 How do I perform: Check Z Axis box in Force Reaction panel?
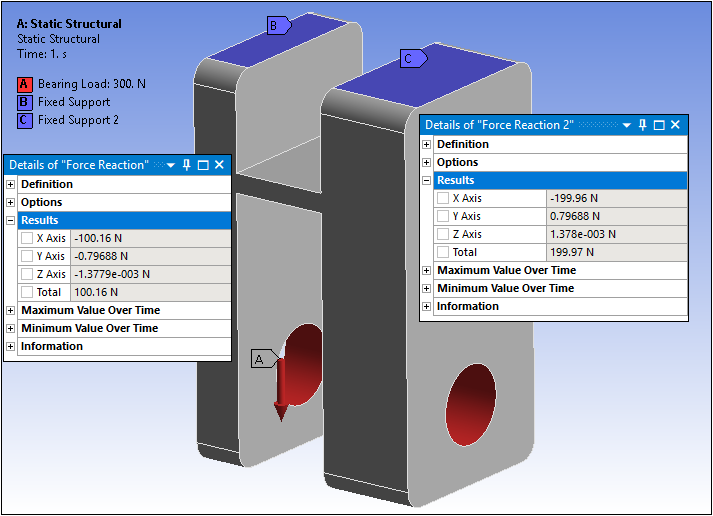pos(27,274)
